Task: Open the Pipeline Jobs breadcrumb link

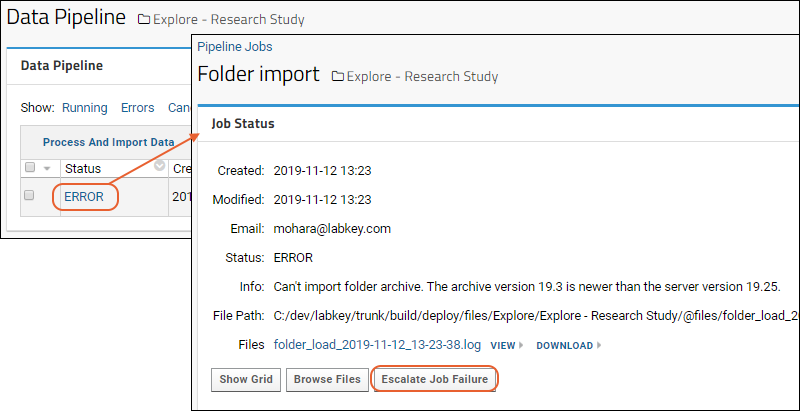Action: 235,47
